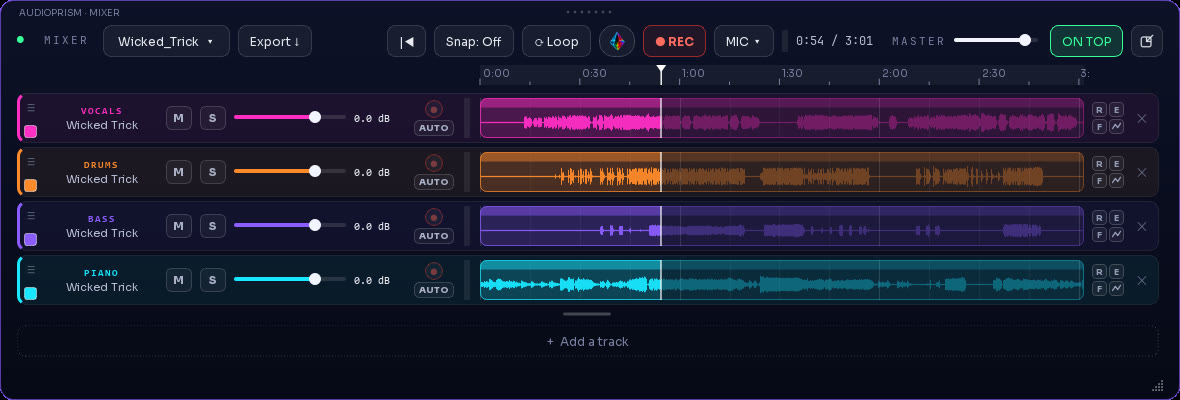
Task: Click the Loop button
Action: (x=556, y=41)
